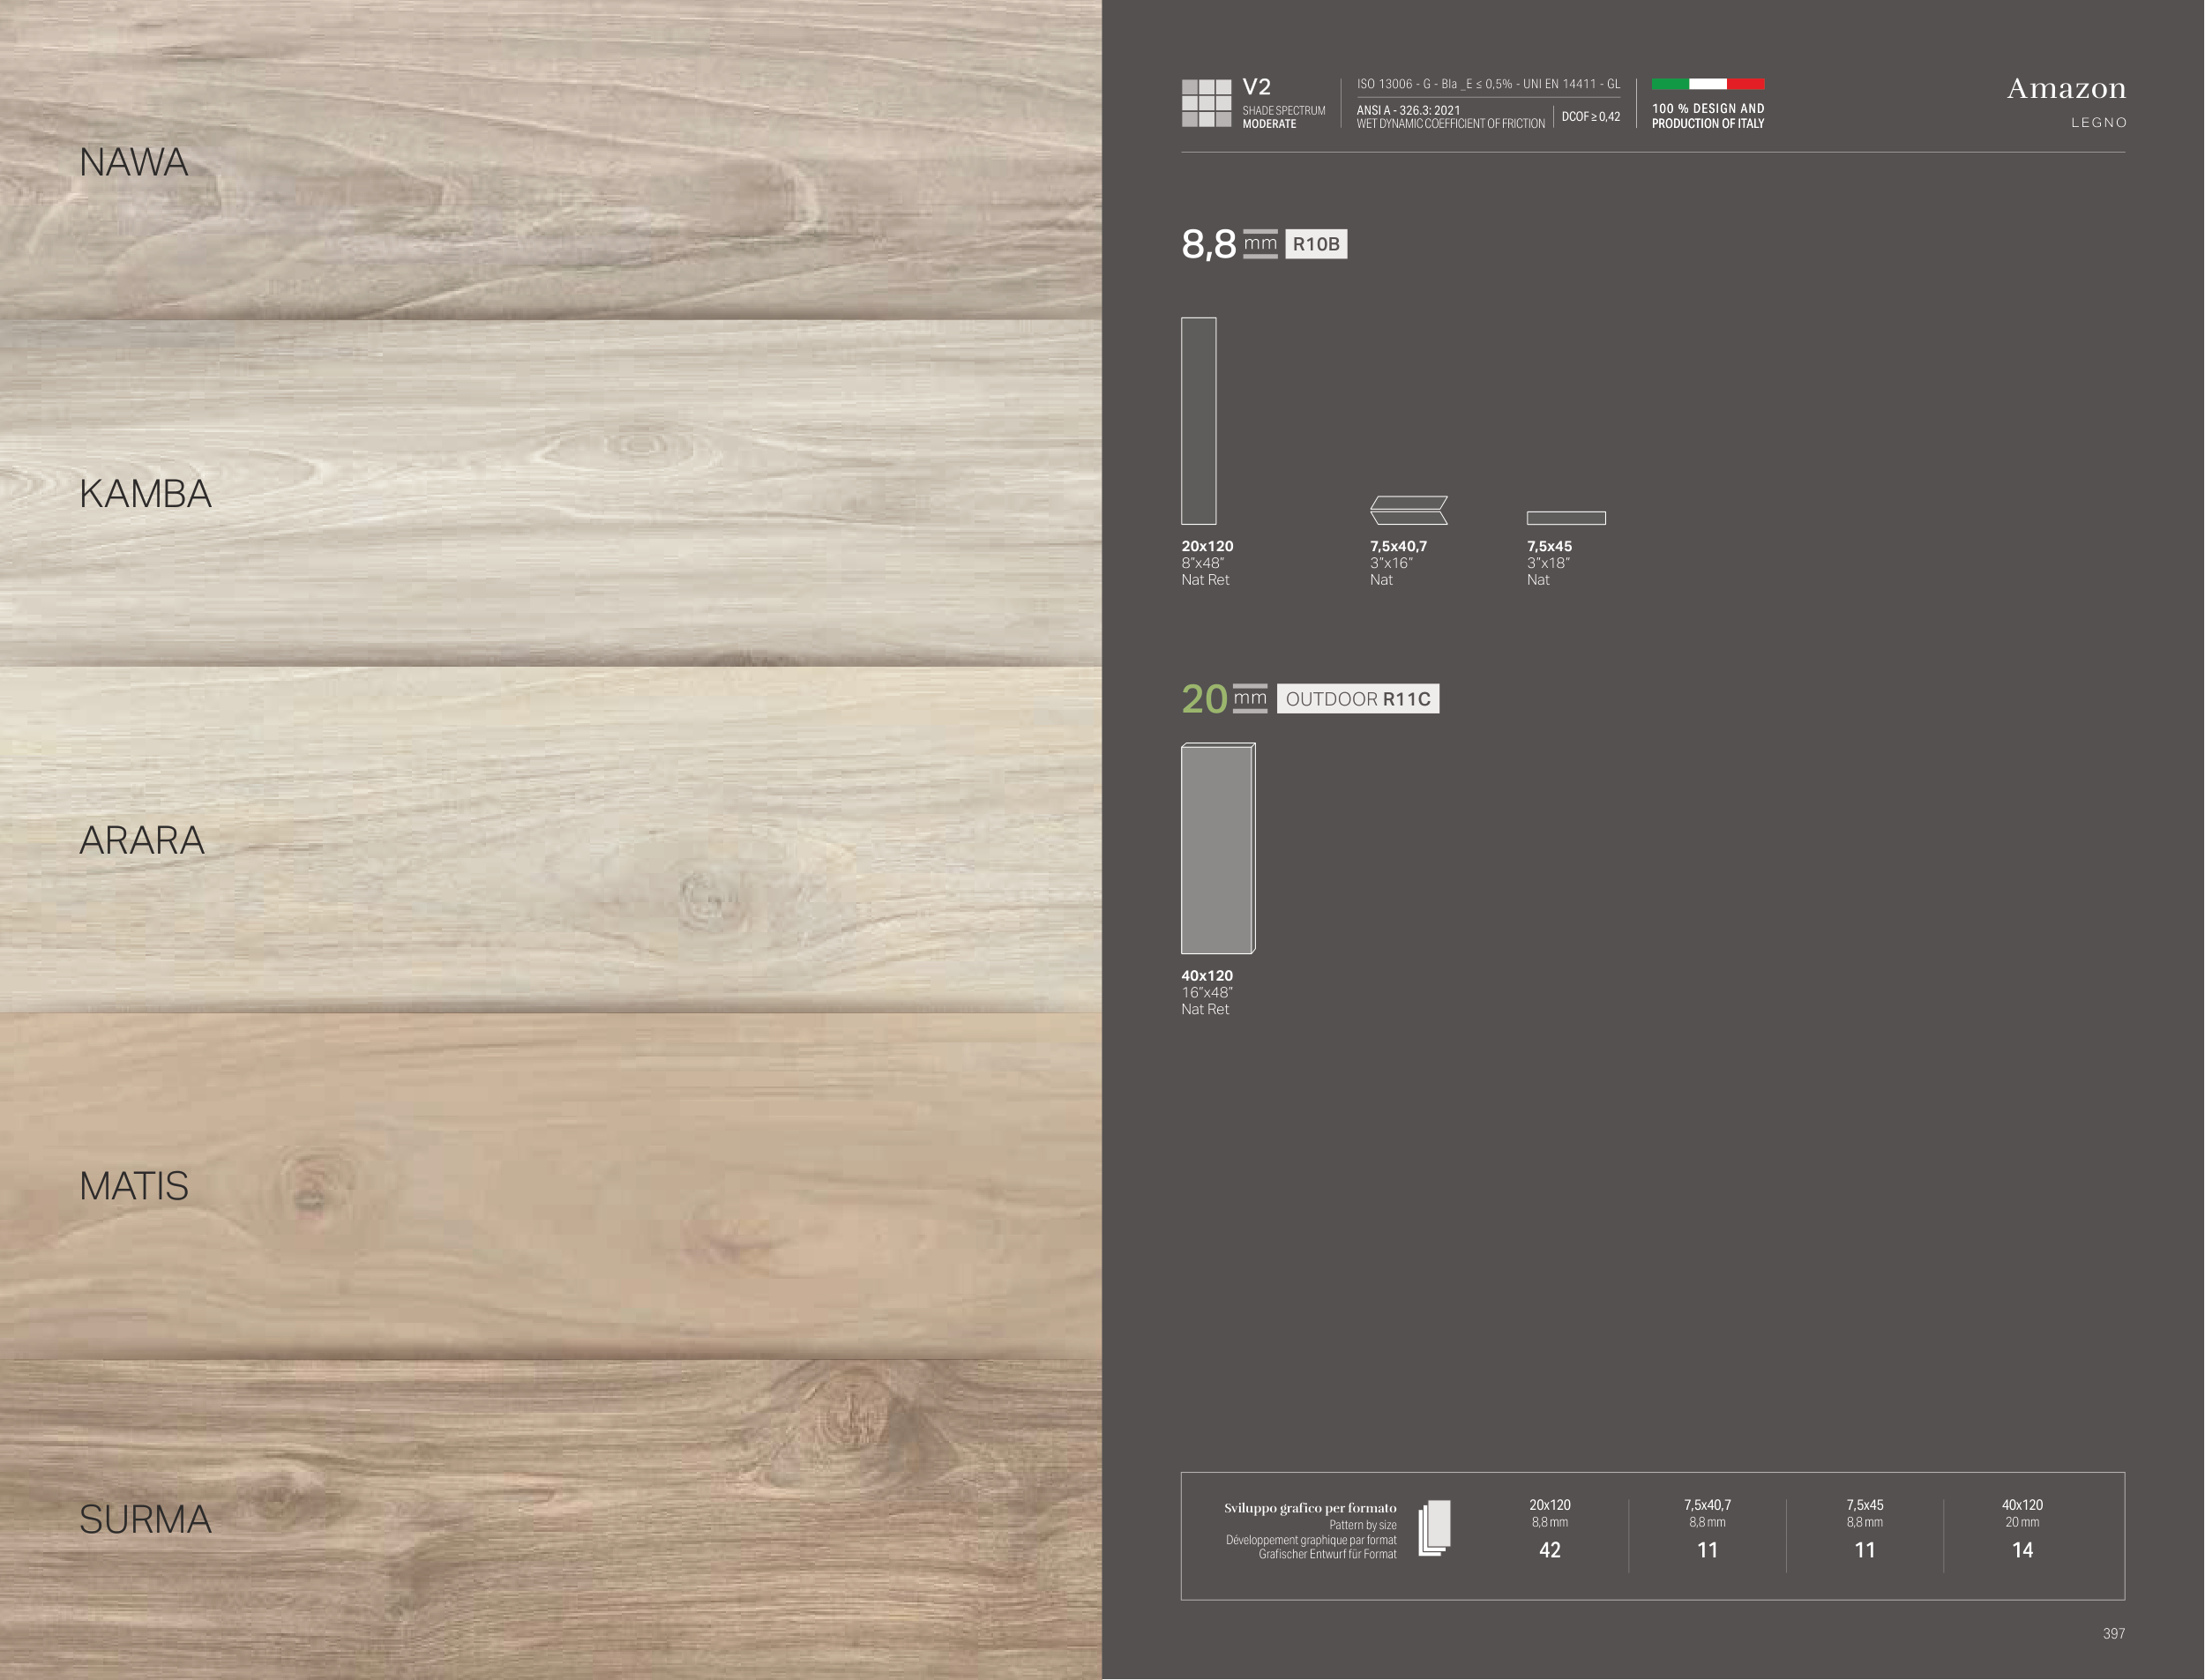The image size is (2205, 1680).
Task: Select the SURMA wood plank label
Action: (x=145, y=1520)
